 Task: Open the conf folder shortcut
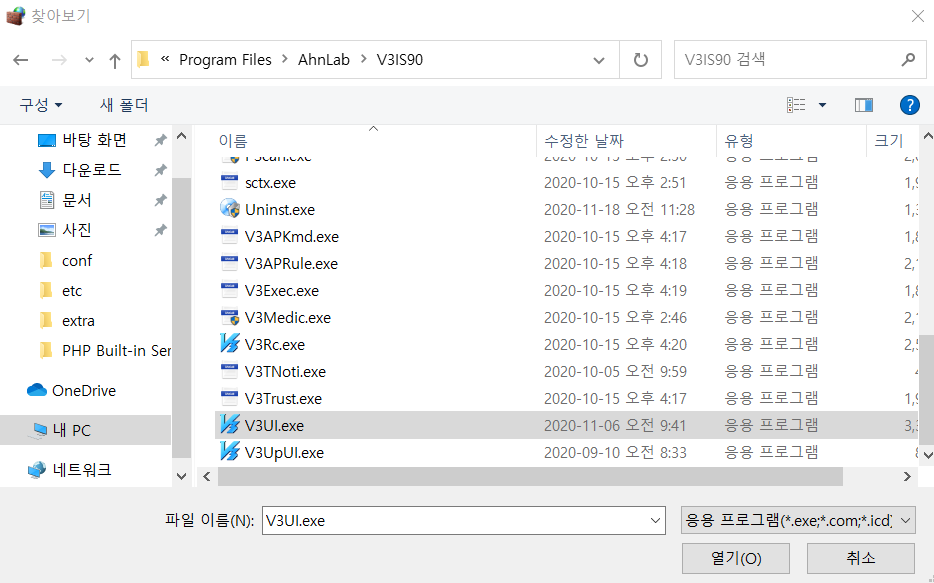pyautogui.click(x=77, y=260)
